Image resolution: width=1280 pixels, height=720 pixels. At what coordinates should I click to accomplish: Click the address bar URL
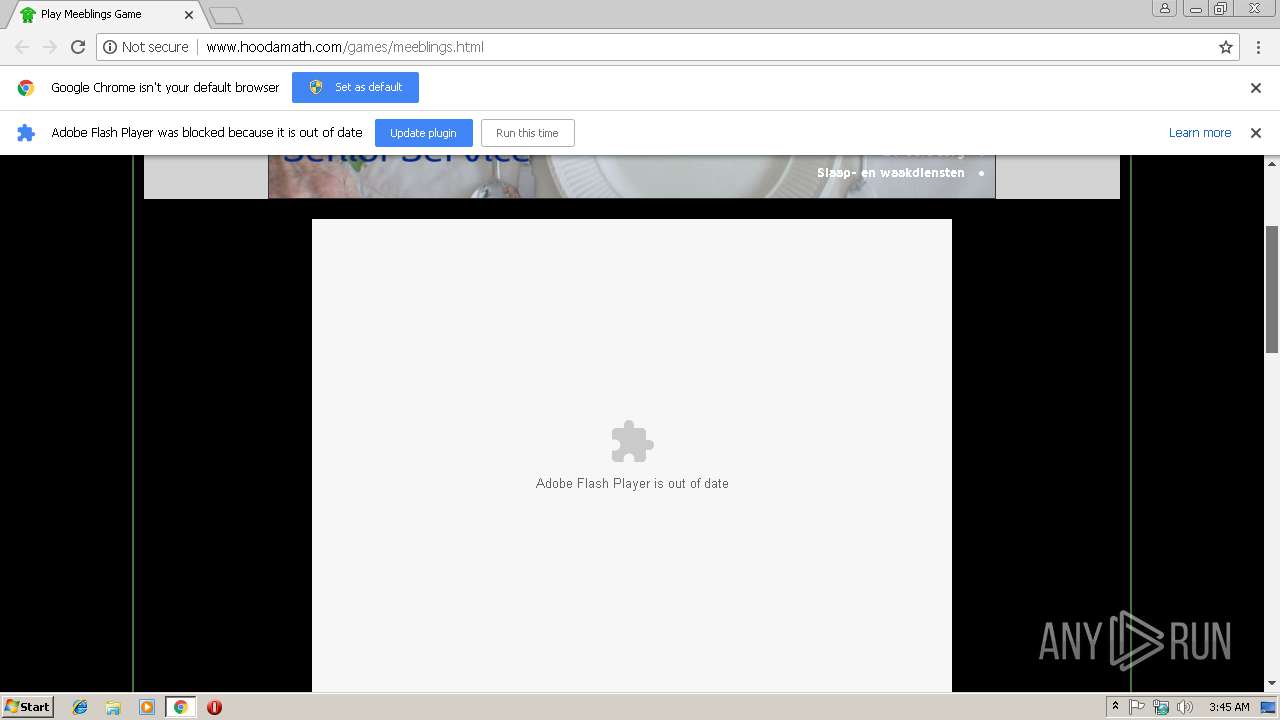pyautogui.click(x=345, y=47)
